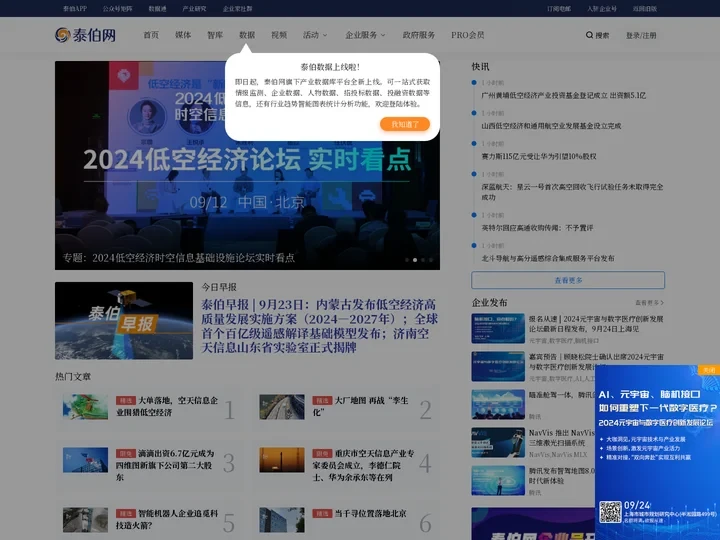Open news 北斗导航与高分遥感综合集成服务平台发布
The image size is (720, 540).
click(x=548, y=259)
